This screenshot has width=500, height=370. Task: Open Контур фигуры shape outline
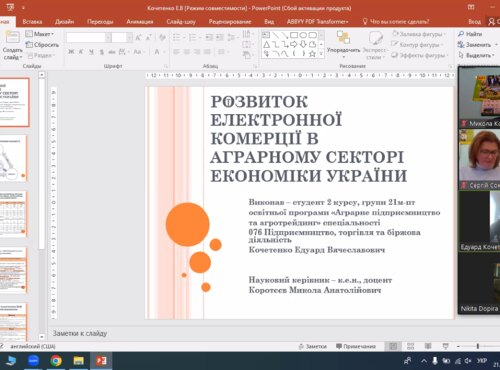coord(417,44)
